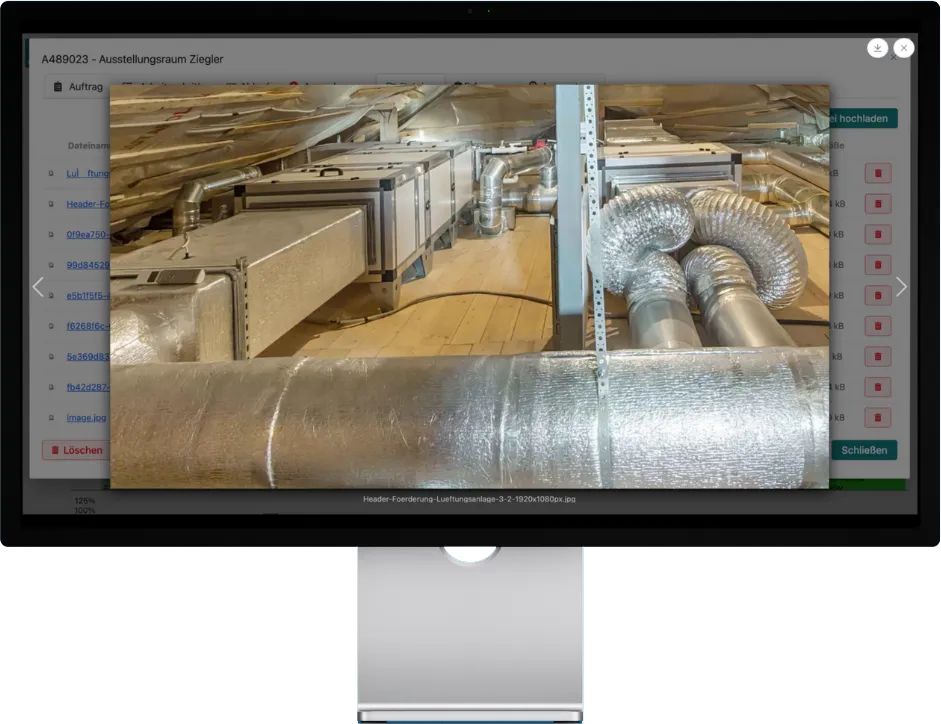Click the small file icon beside Header-Fo link

point(51,204)
